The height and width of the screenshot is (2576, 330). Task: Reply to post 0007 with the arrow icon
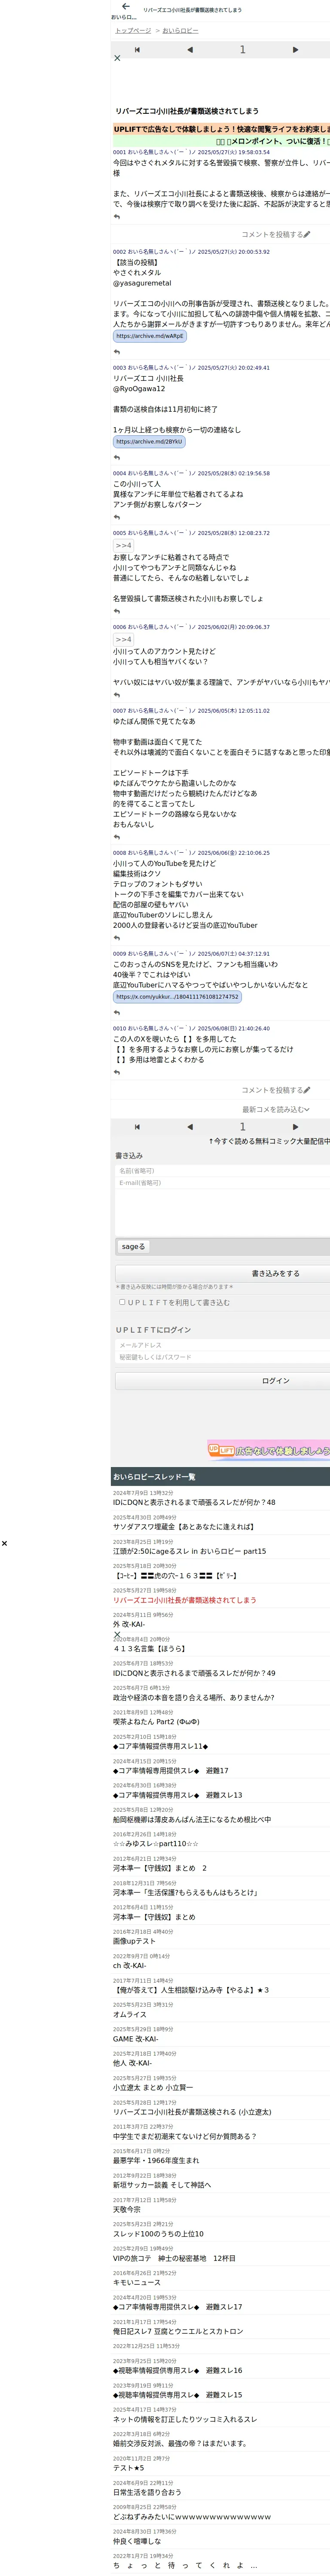pos(117,838)
